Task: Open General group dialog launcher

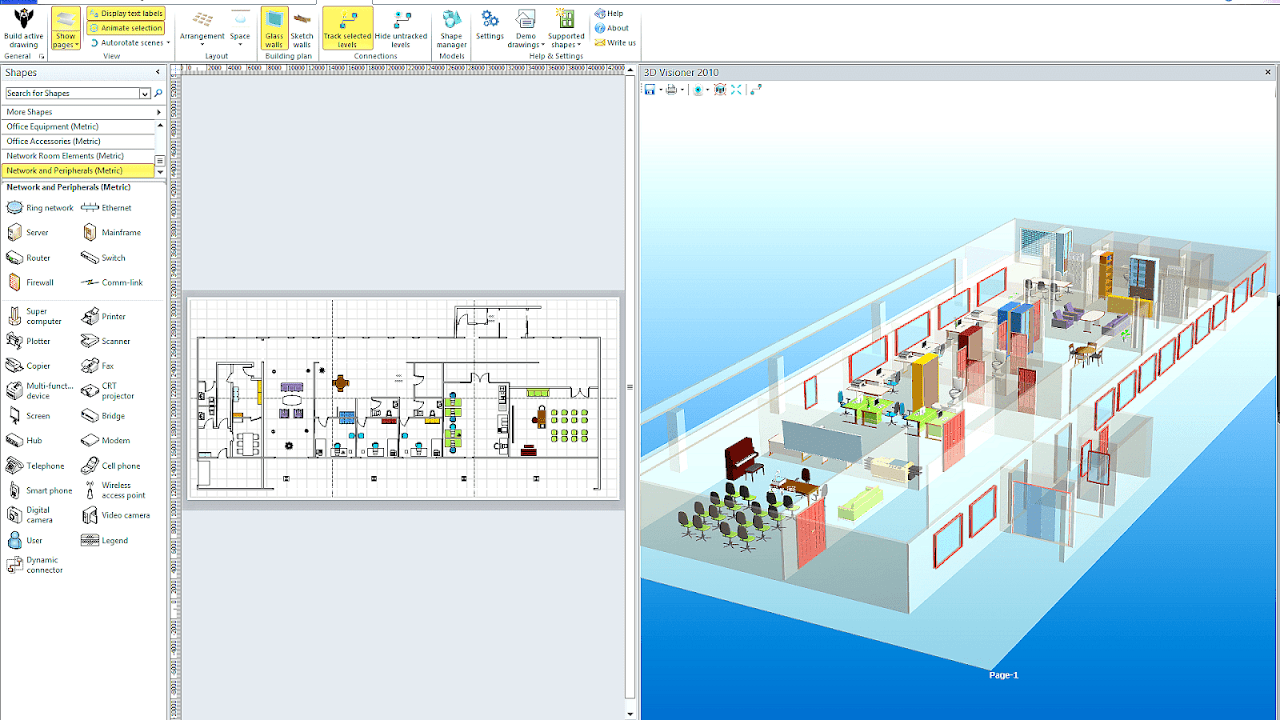Action: (x=42, y=57)
